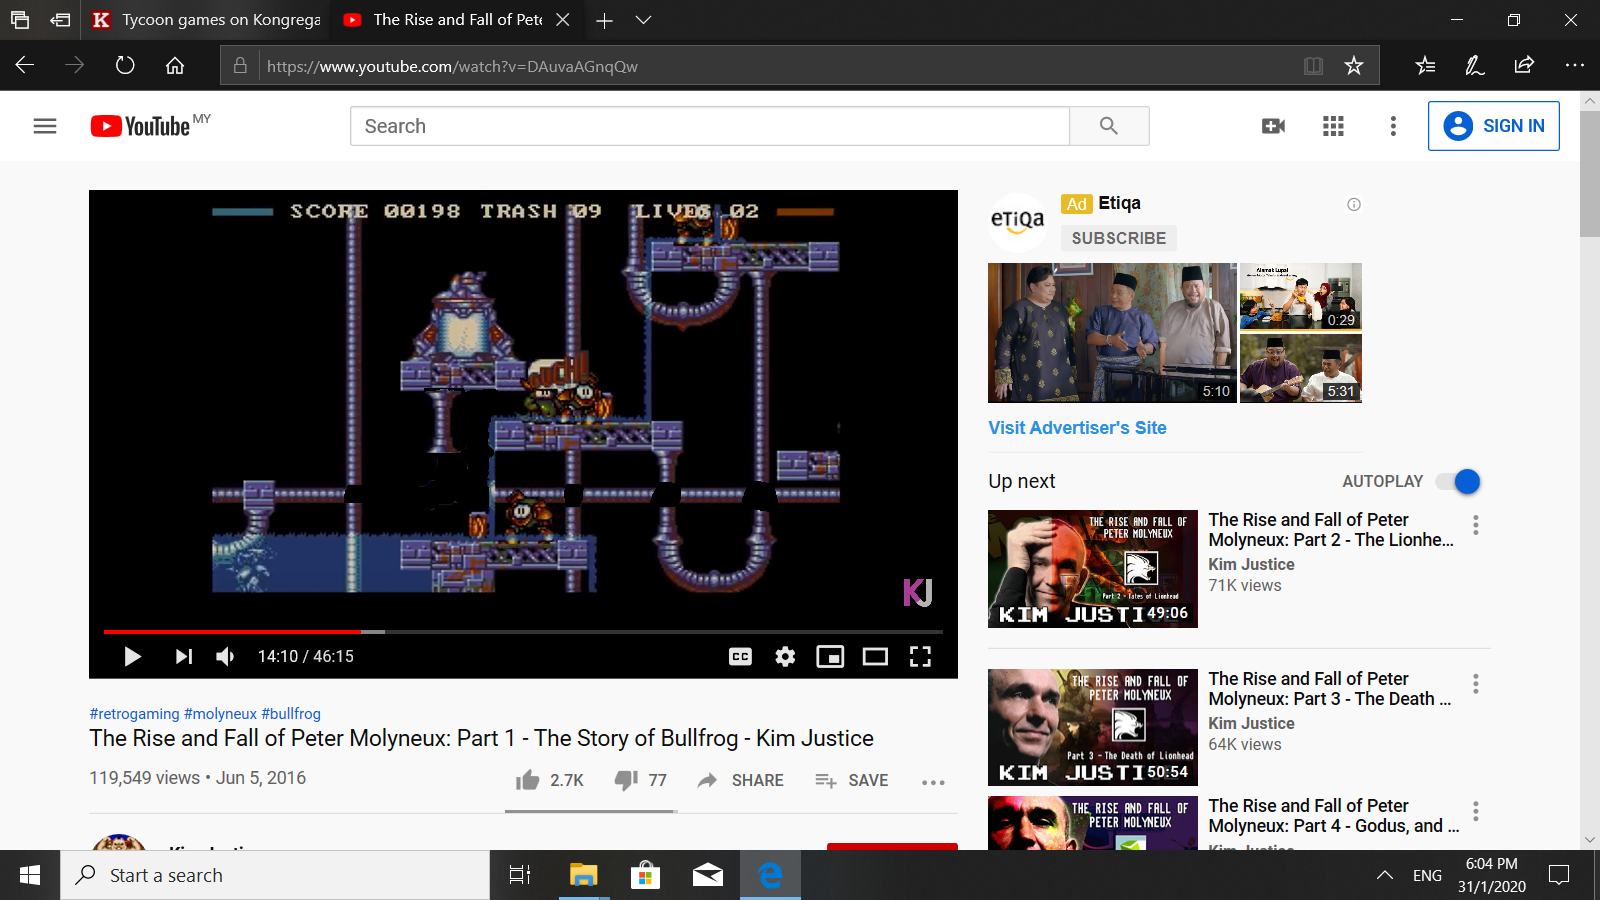Open the Windows Start menu
The width and height of the screenshot is (1600, 900).
pyautogui.click(x=30, y=875)
